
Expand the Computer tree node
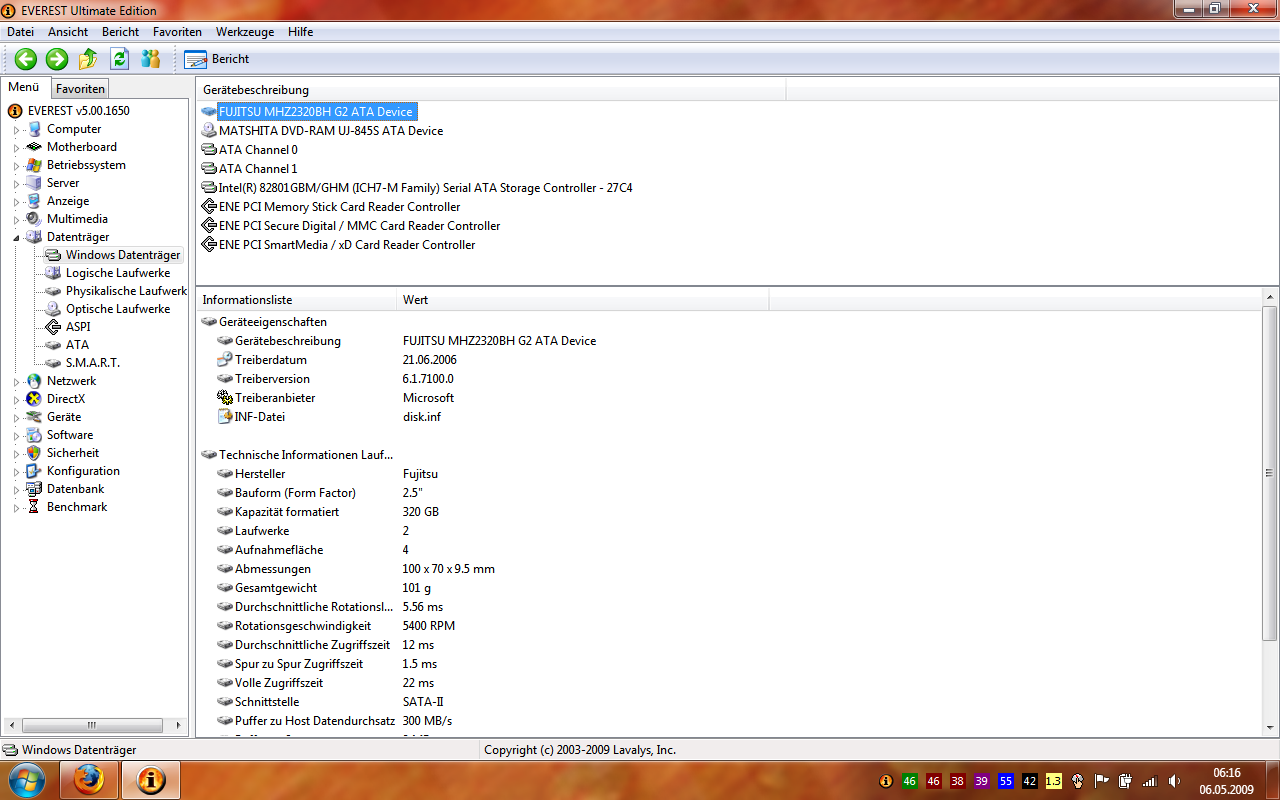(x=16, y=129)
